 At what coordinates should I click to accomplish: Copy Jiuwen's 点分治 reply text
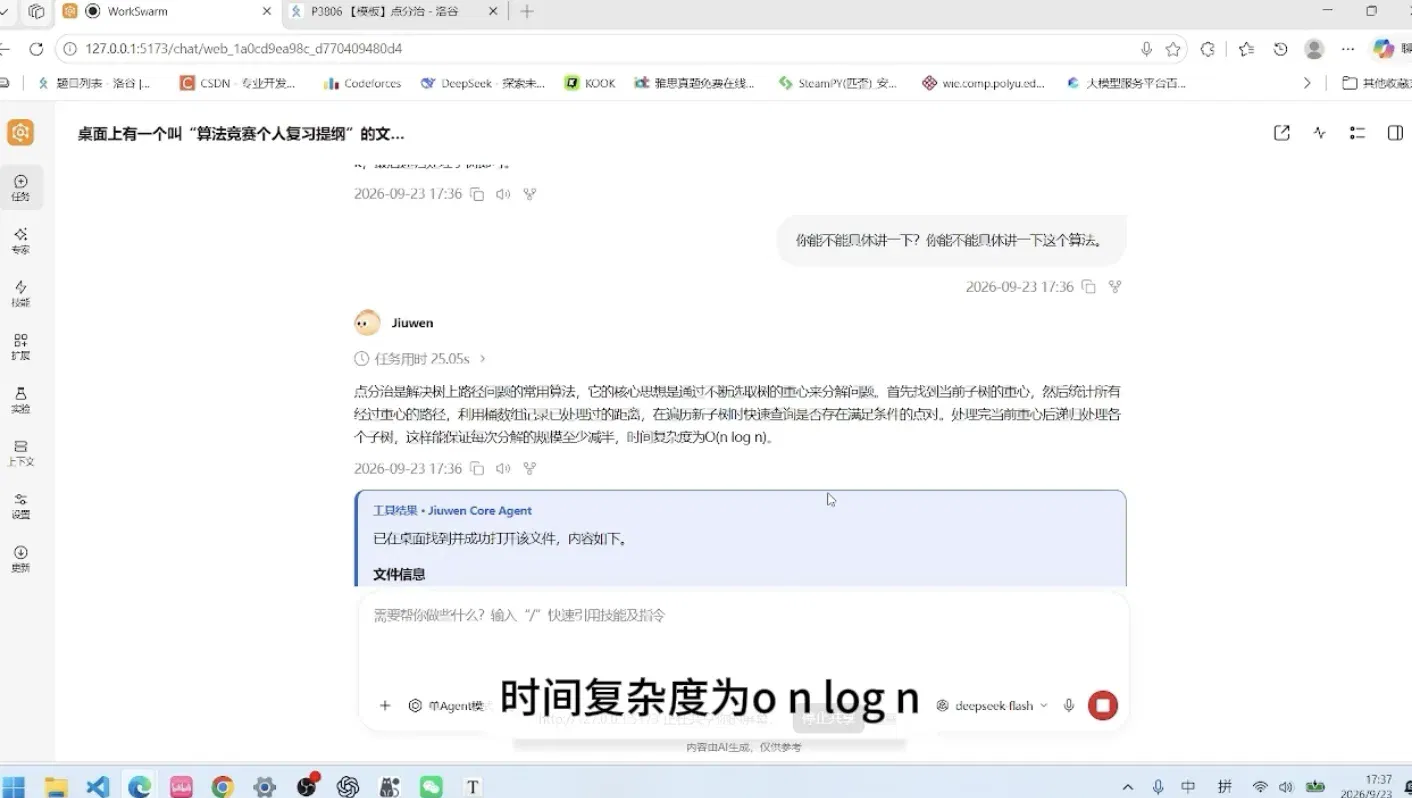click(477, 468)
